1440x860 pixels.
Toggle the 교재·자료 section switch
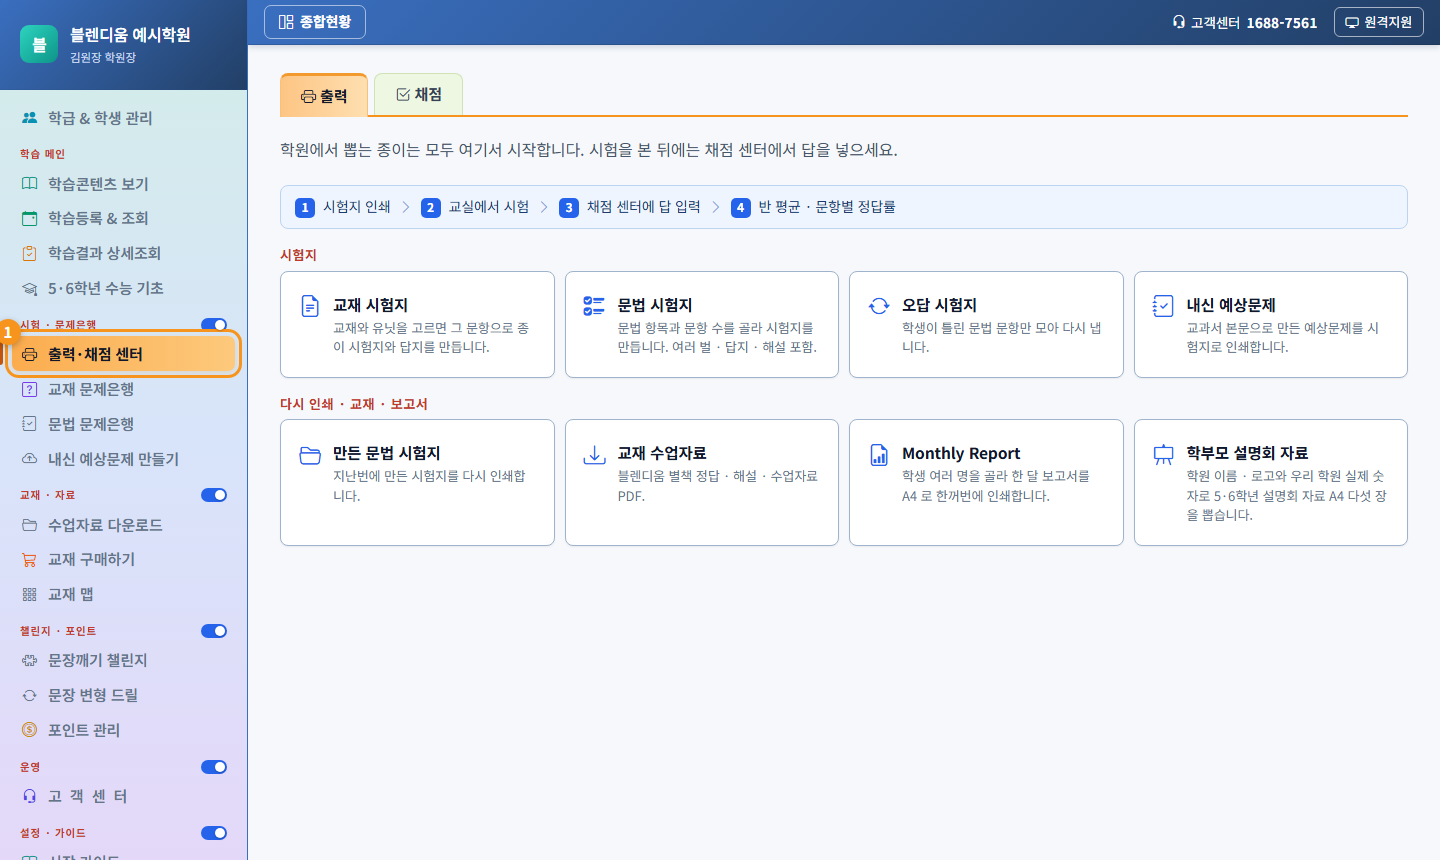(x=214, y=495)
